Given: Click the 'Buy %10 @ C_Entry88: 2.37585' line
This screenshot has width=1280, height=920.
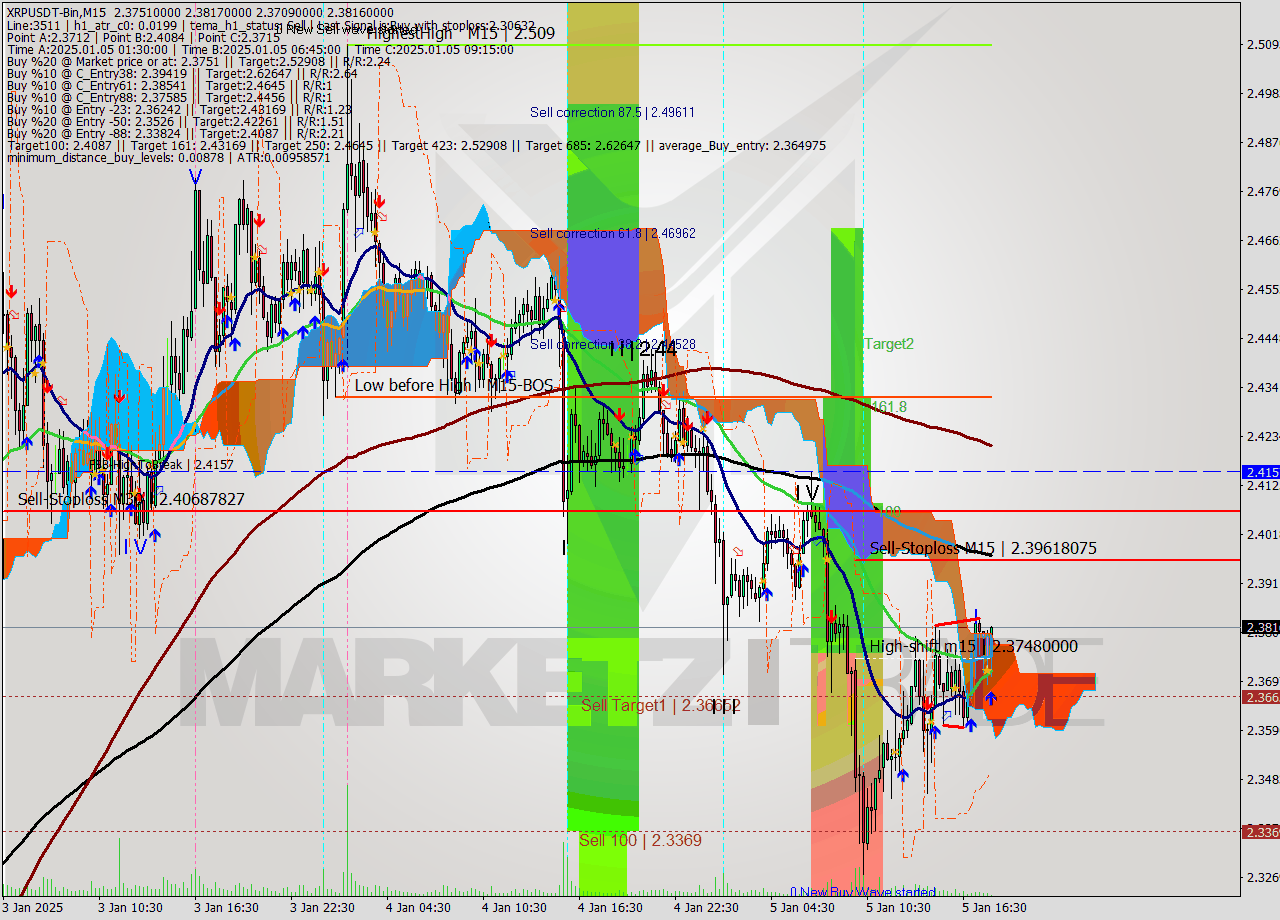Looking at the screenshot, I should (x=170, y=97).
